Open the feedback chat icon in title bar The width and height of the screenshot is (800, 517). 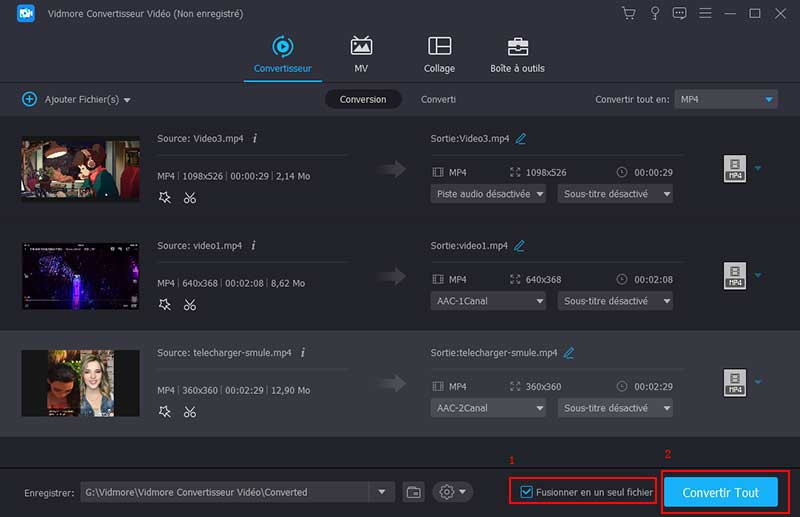(680, 14)
